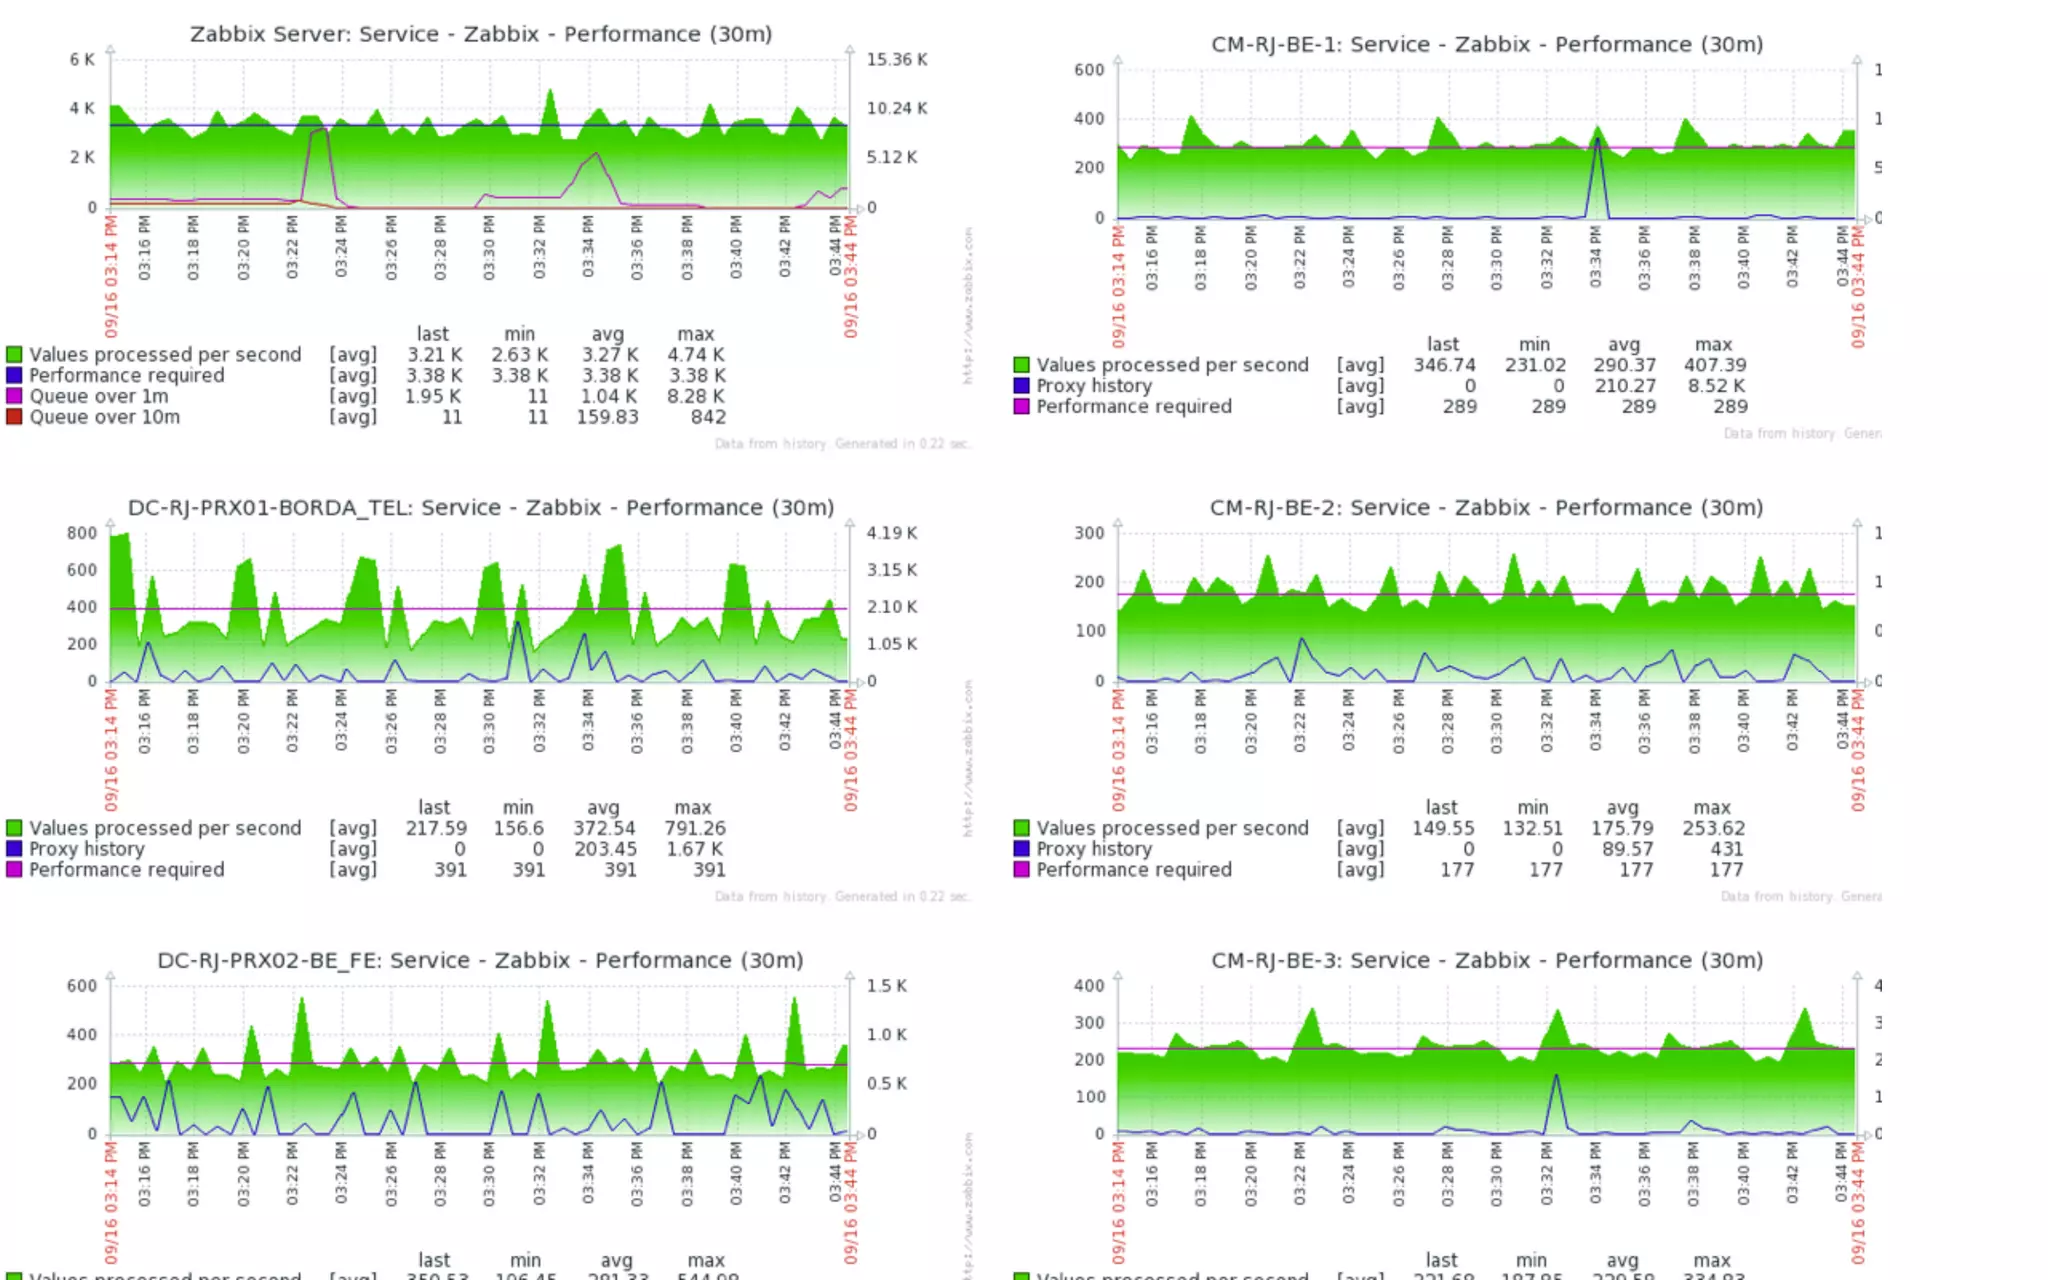
Task: Click red 09/16 03:14 PM start label in CM-RJ-BE-2
Action: (x=1118, y=750)
